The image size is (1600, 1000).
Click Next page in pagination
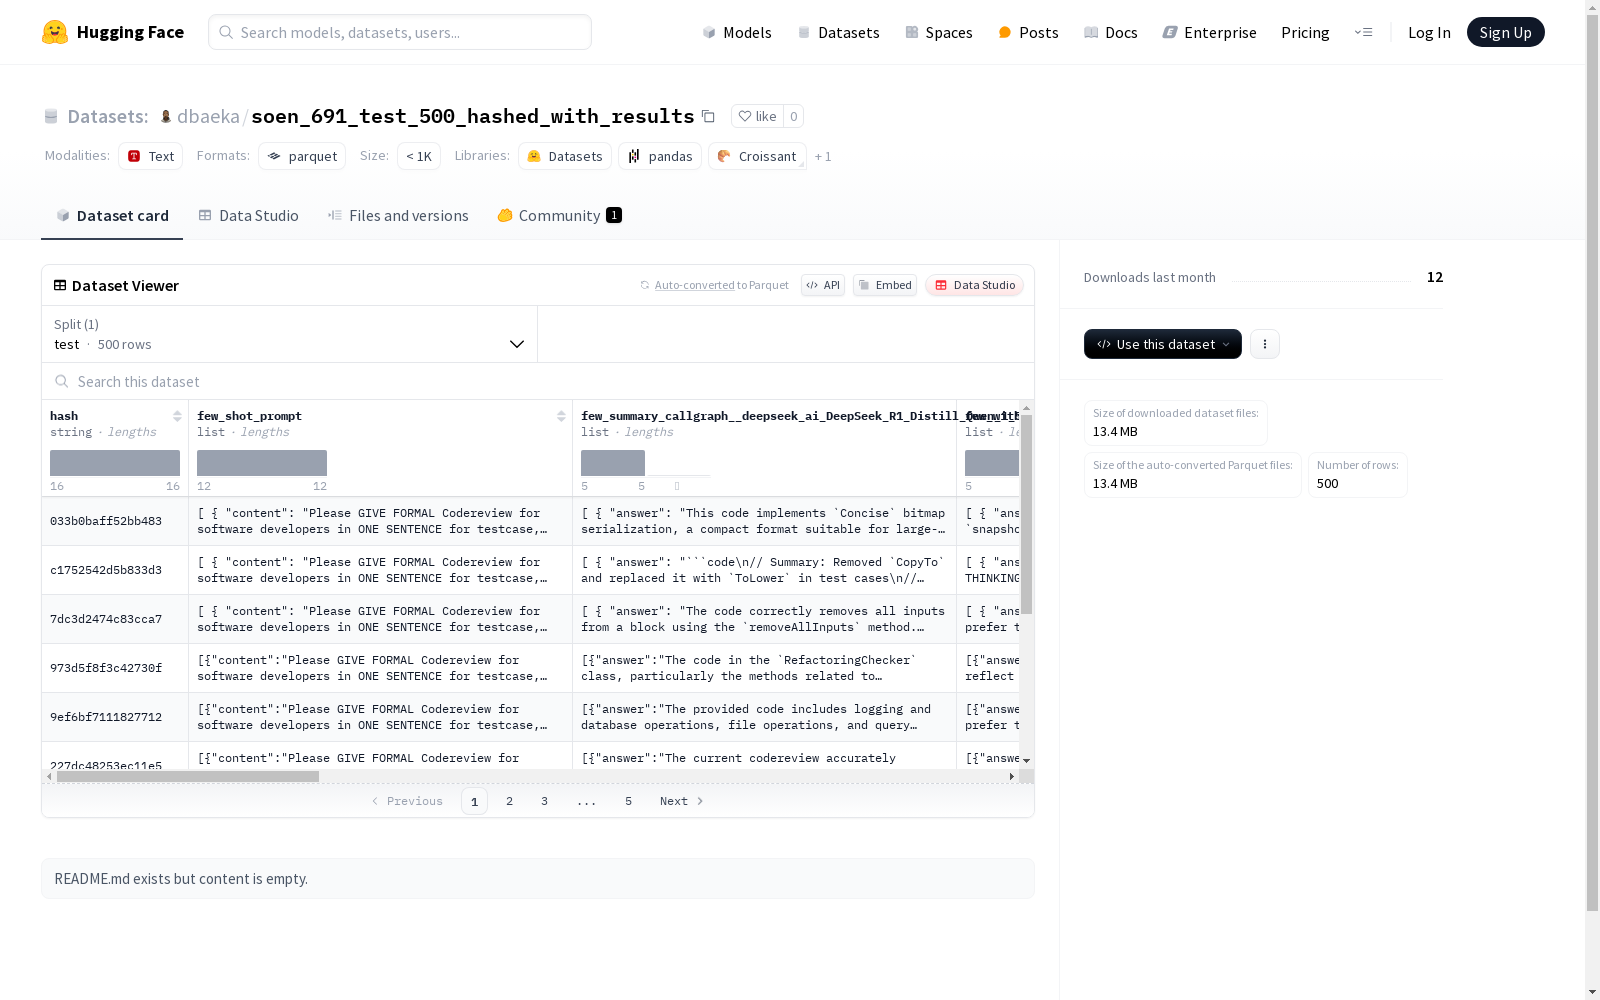(682, 801)
